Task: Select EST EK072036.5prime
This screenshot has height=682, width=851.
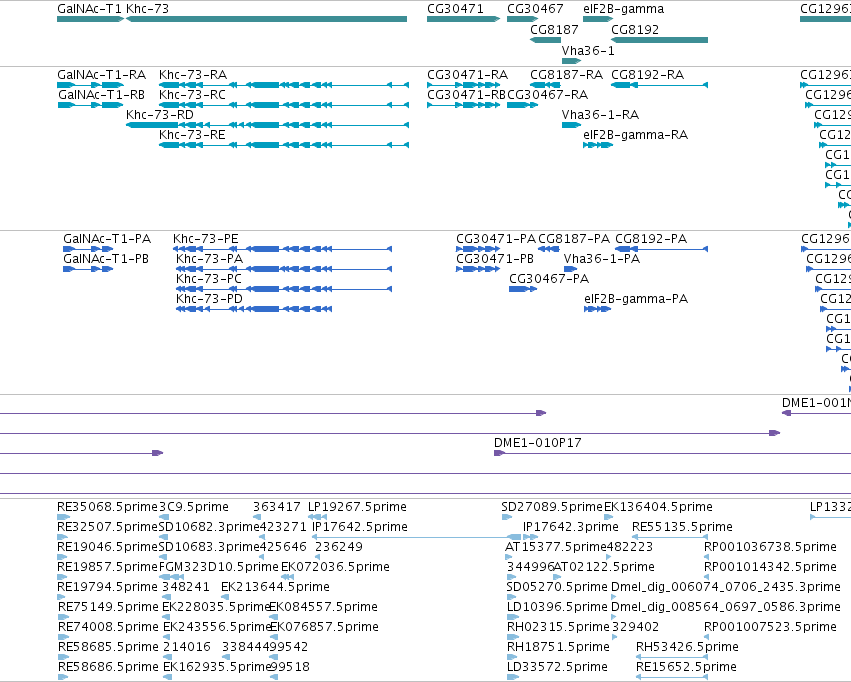Action: 288,577
